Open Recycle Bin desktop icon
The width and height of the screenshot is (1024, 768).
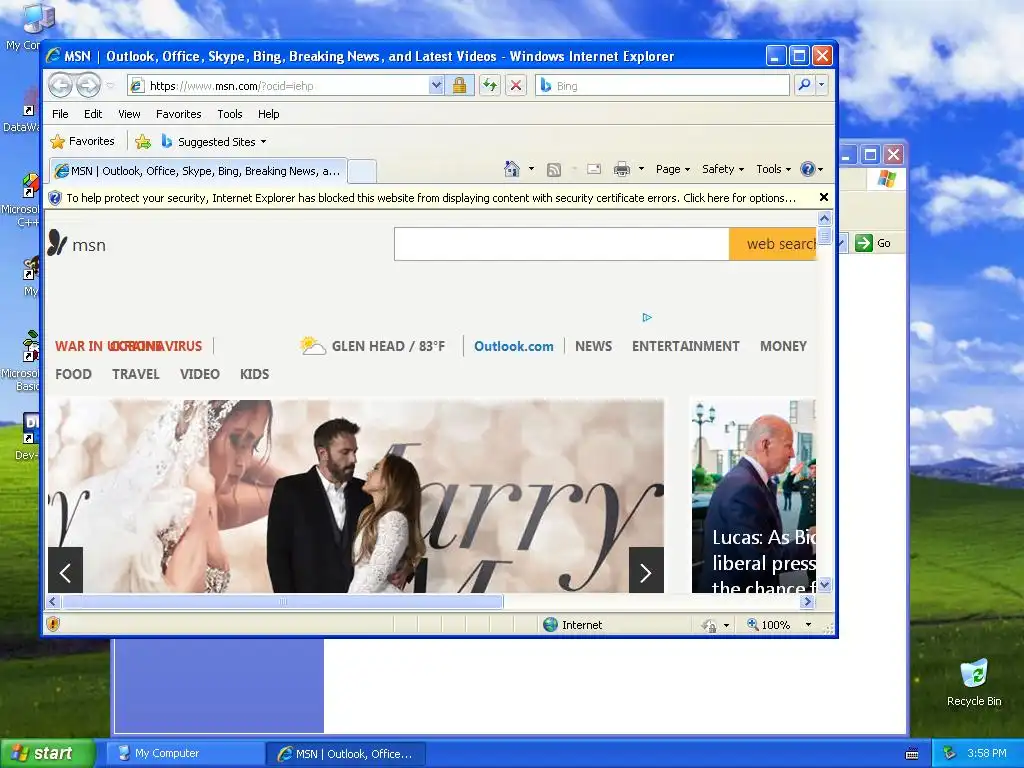(x=974, y=683)
